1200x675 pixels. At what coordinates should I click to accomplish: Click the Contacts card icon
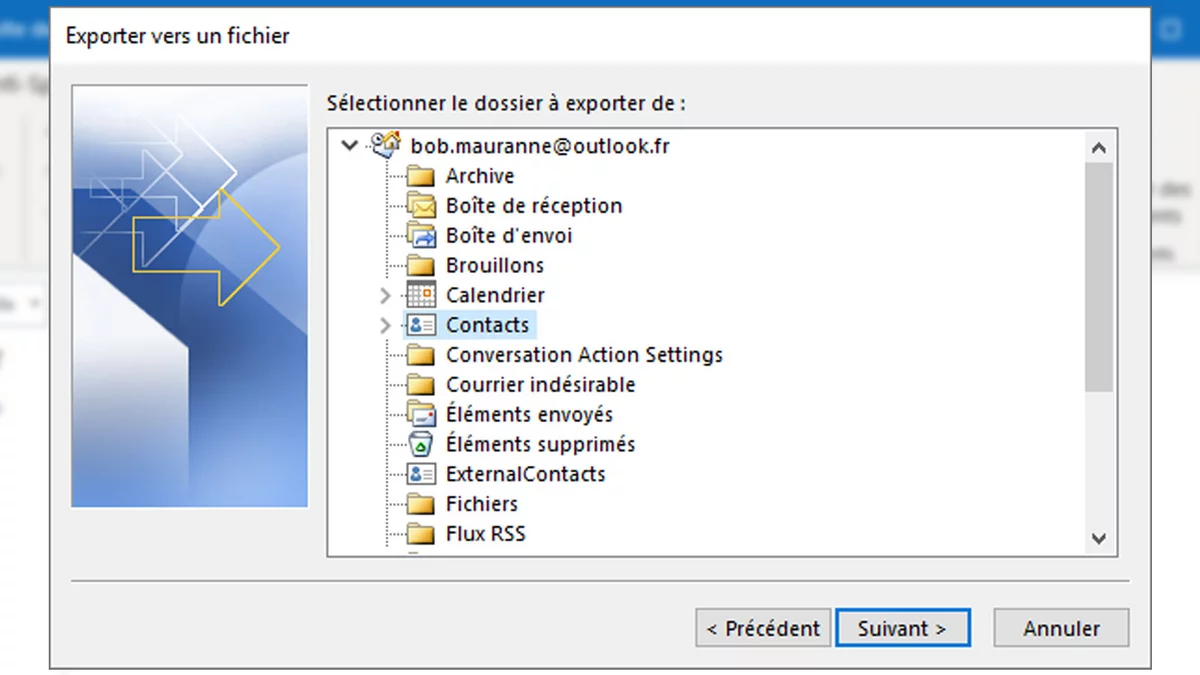pos(421,325)
